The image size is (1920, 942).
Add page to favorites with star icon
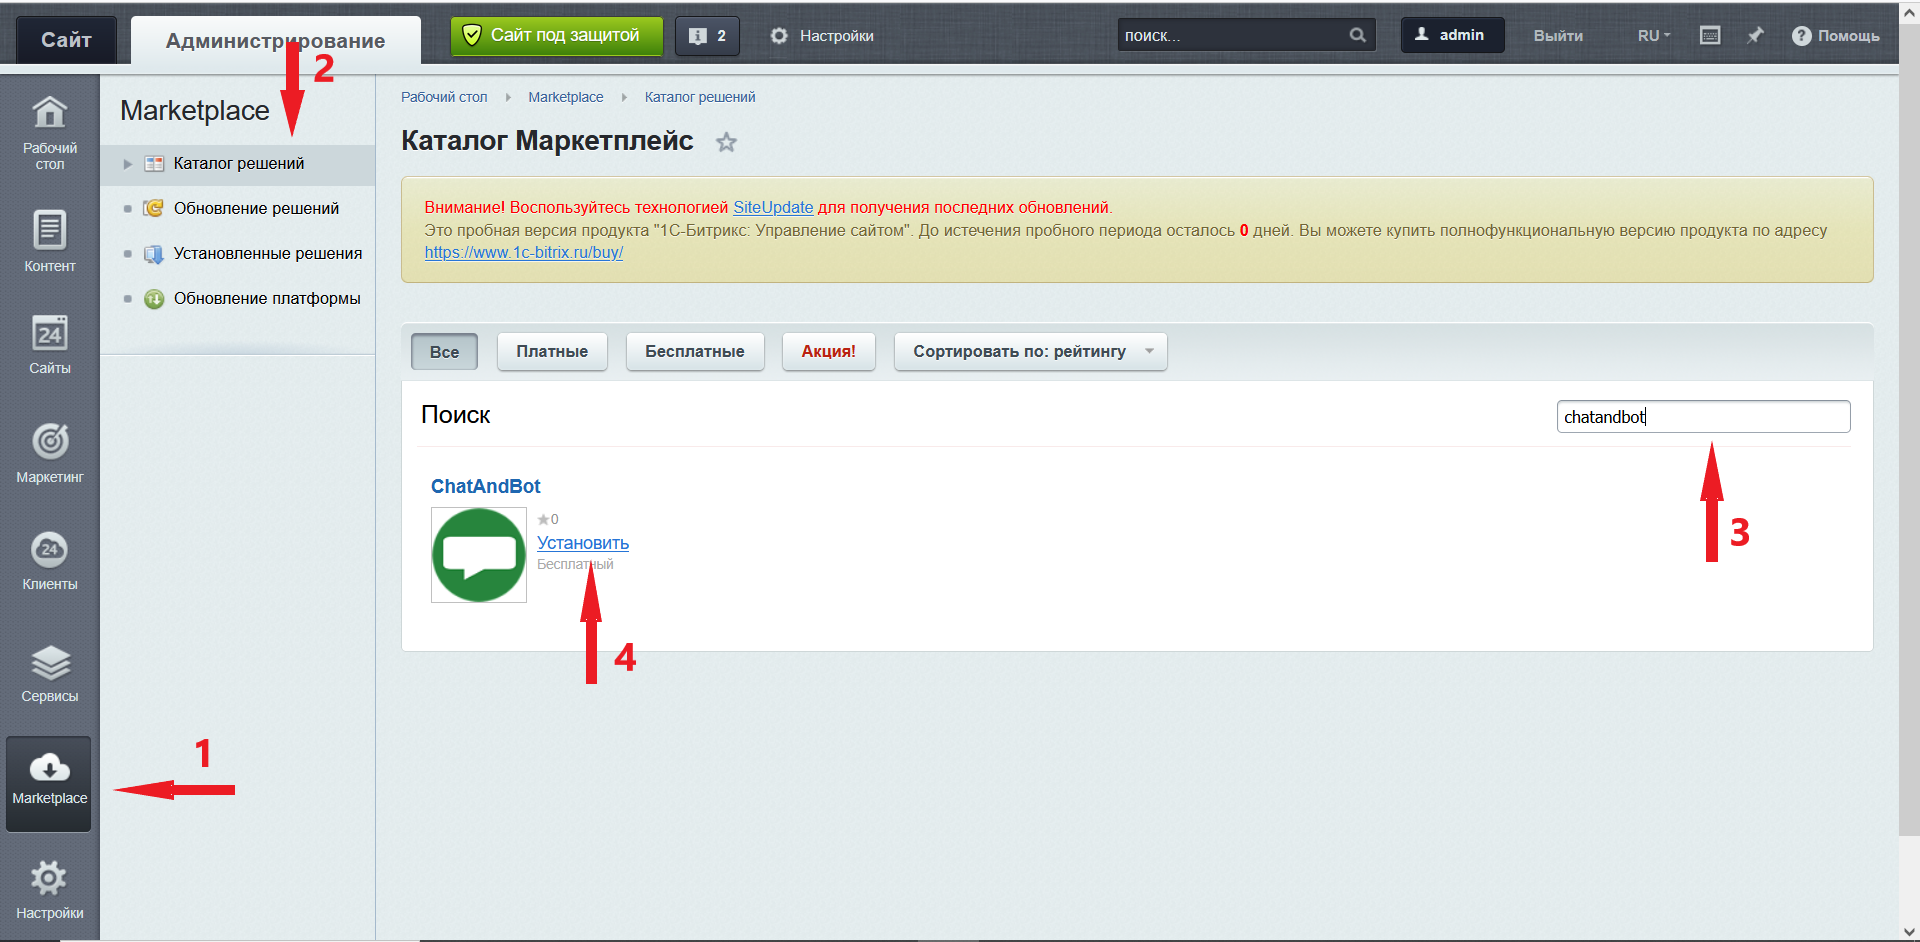pos(726,142)
